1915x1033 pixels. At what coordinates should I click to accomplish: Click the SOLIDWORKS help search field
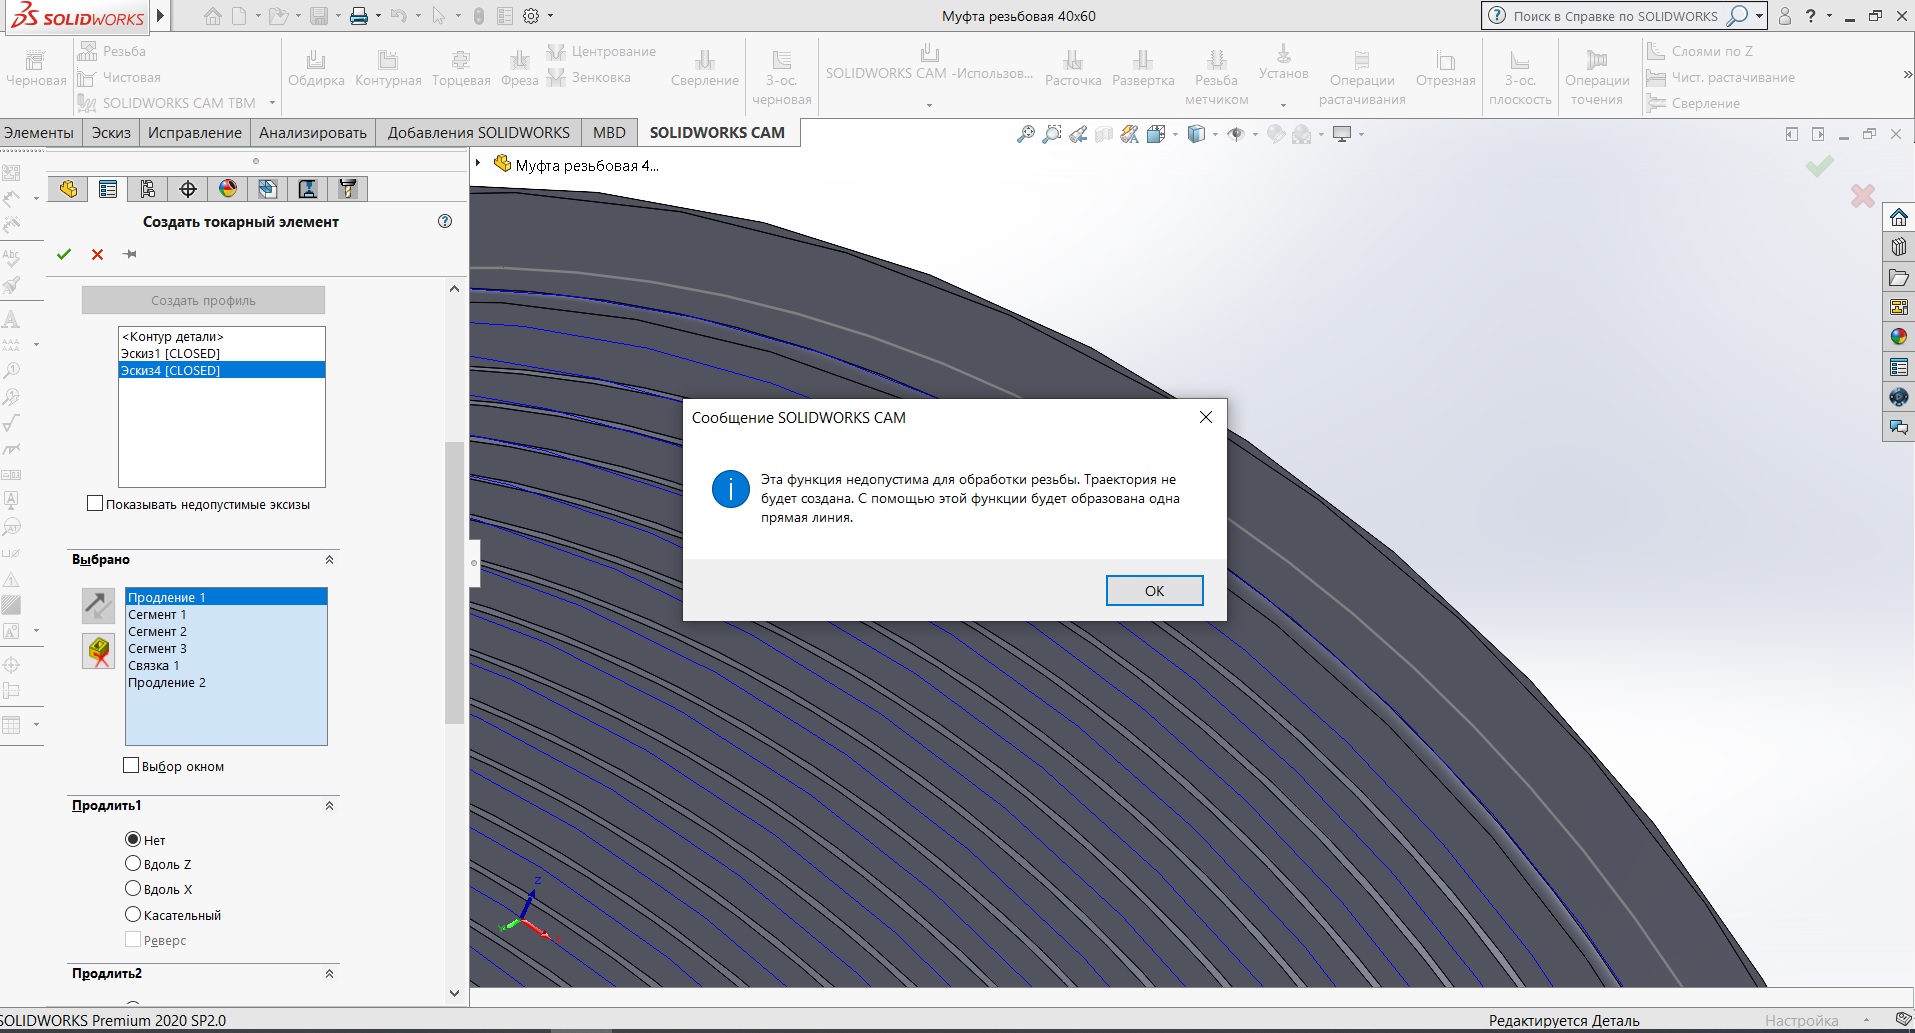(x=1616, y=16)
